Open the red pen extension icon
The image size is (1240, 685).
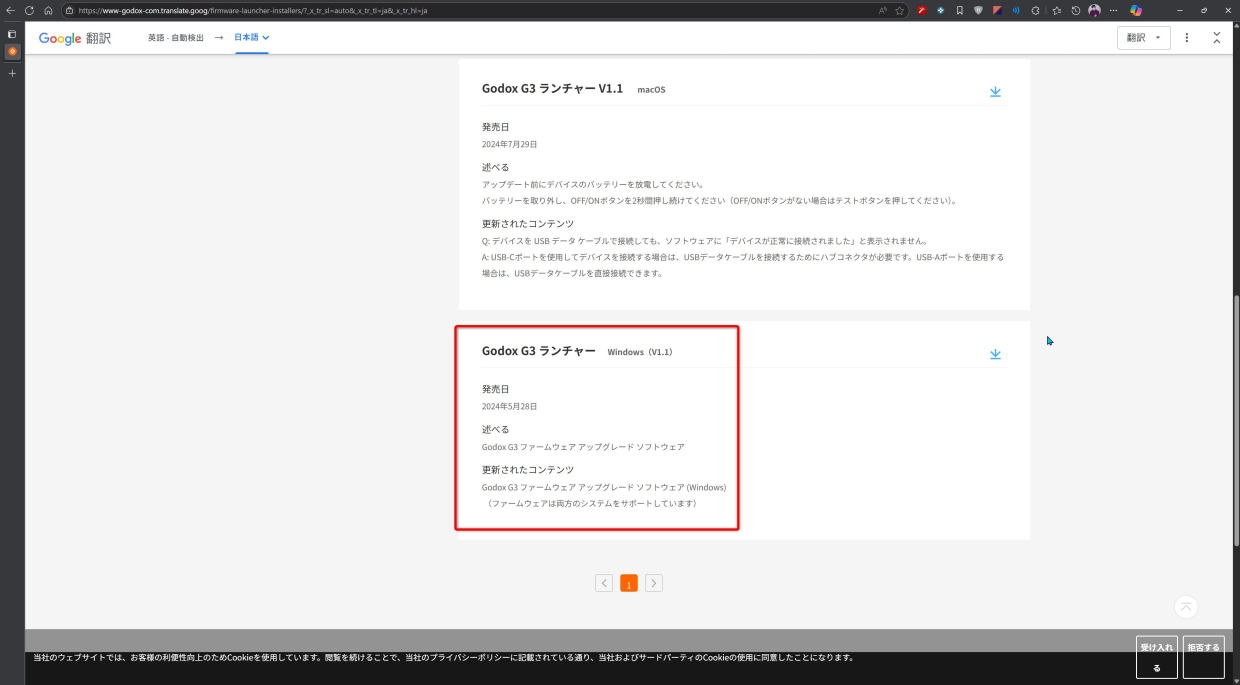click(x=922, y=10)
